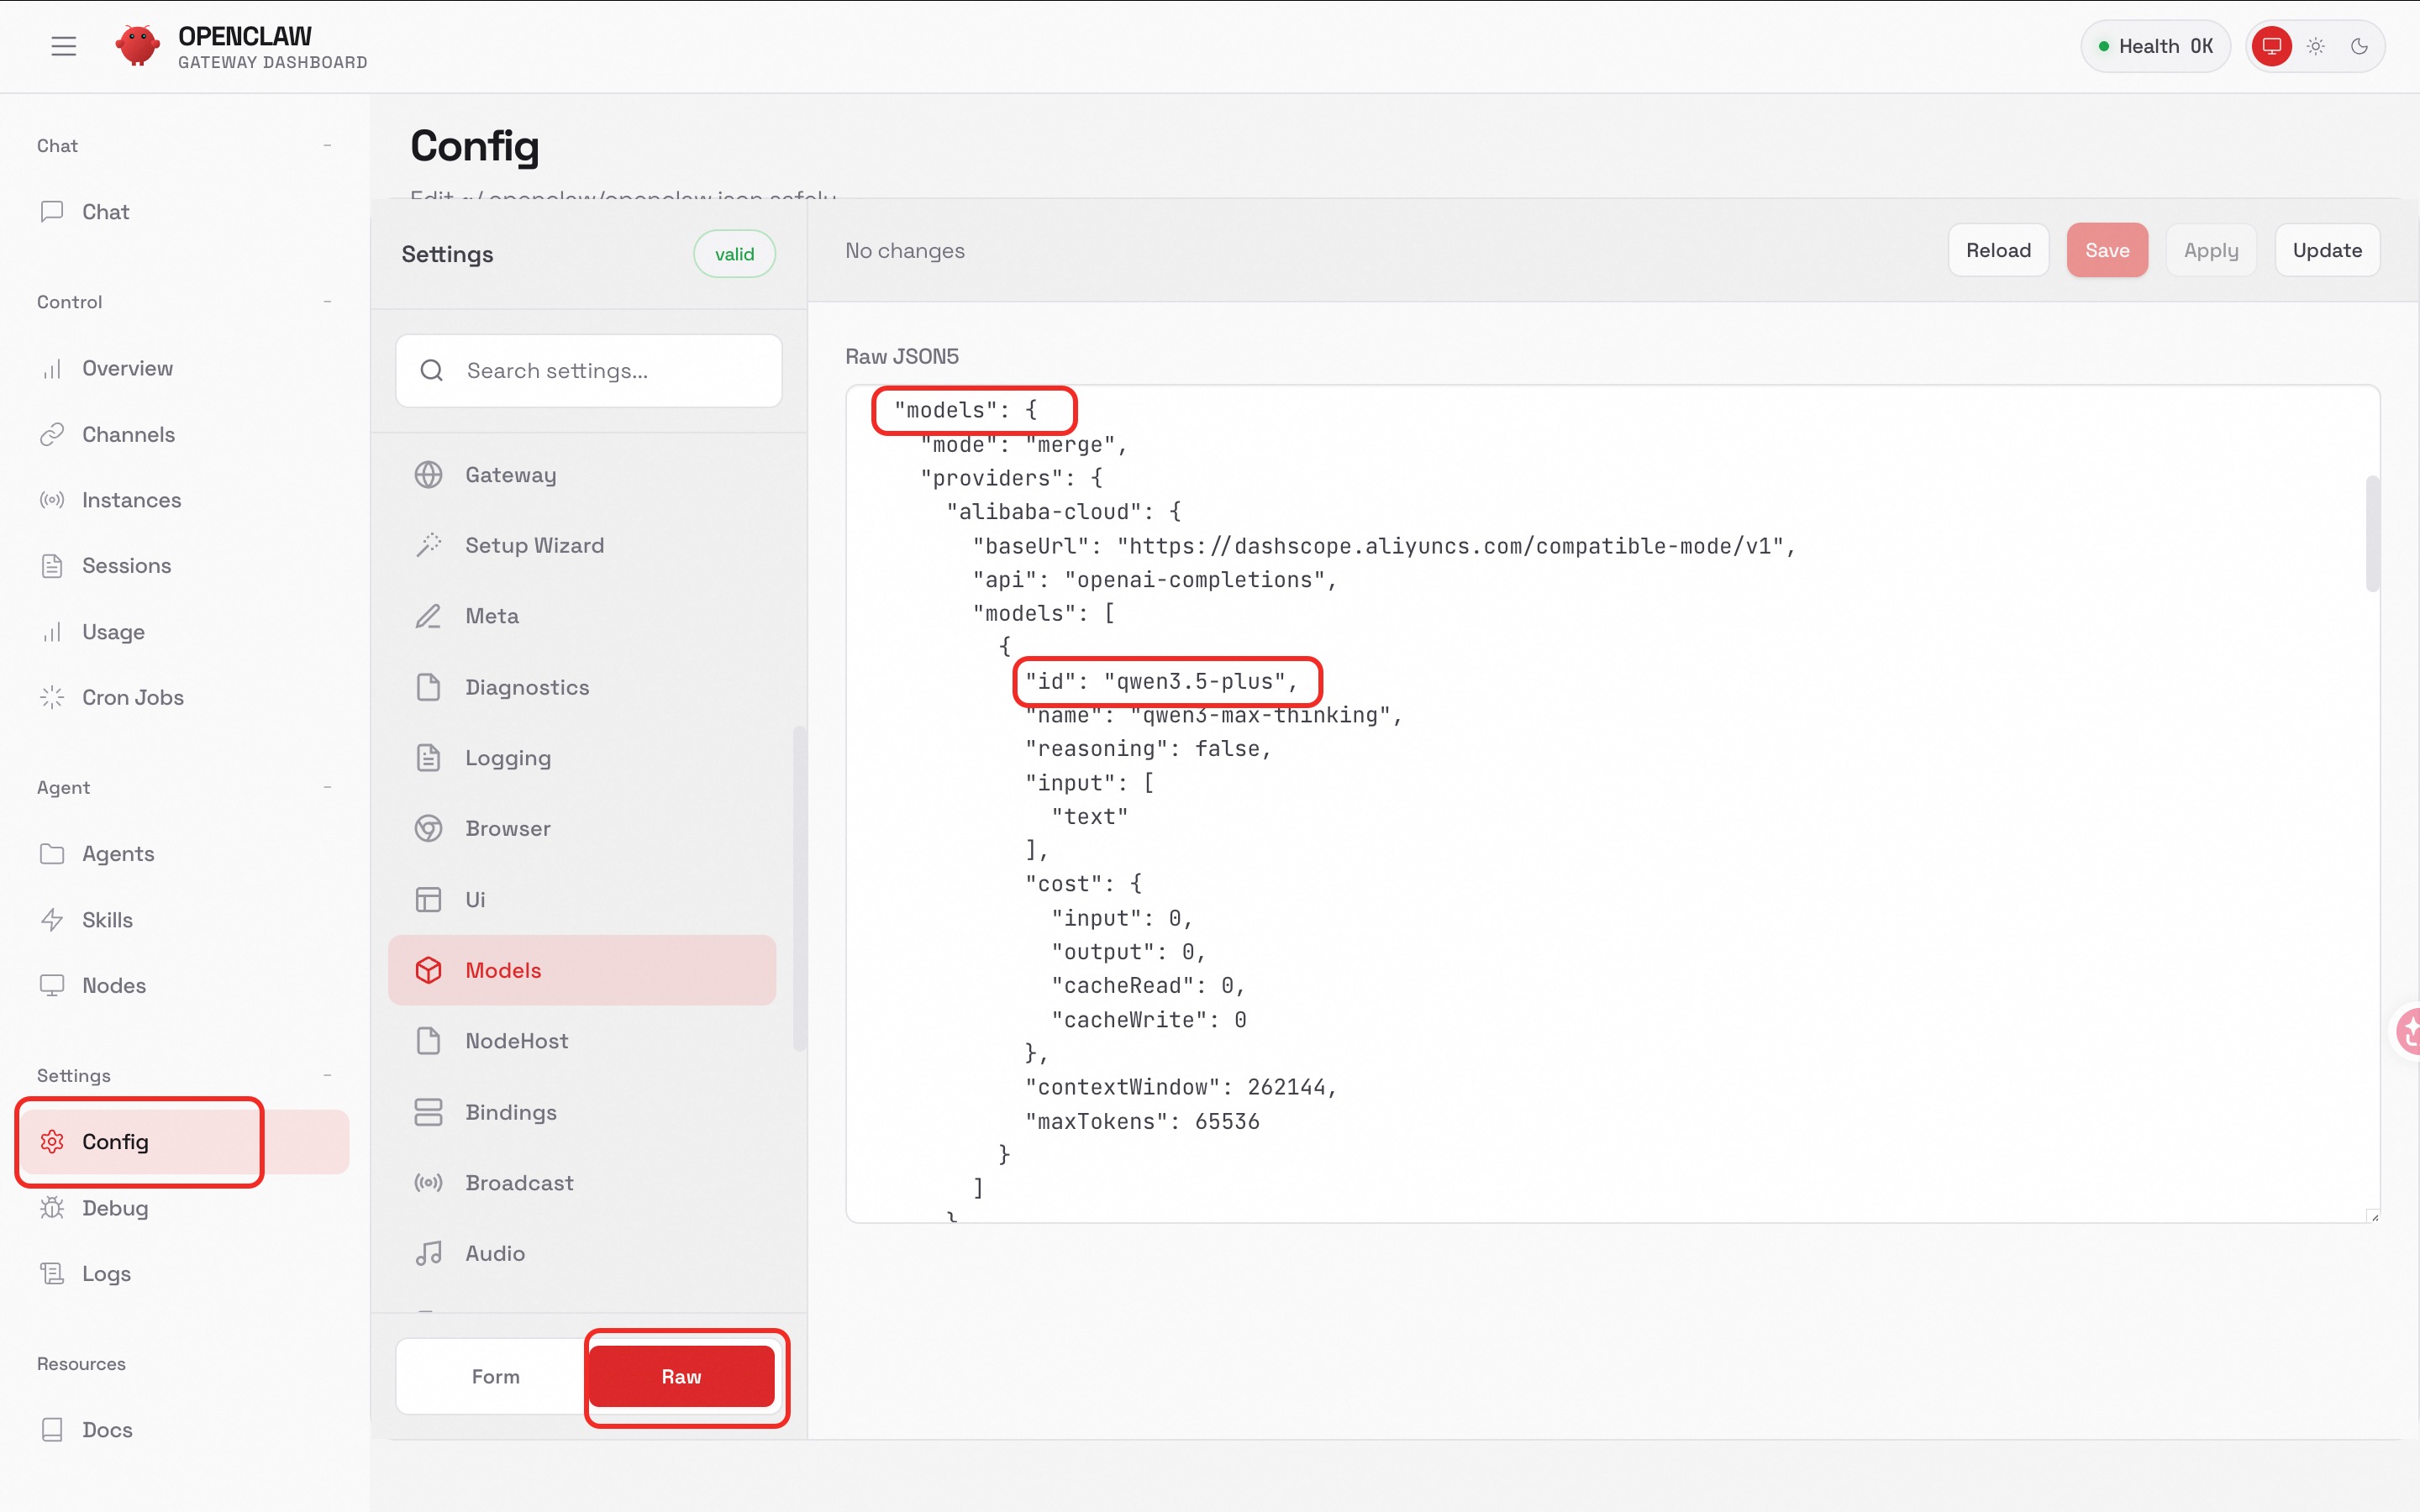Open the Gateway settings section
This screenshot has width=2420, height=1512.
[x=510, y=475]
